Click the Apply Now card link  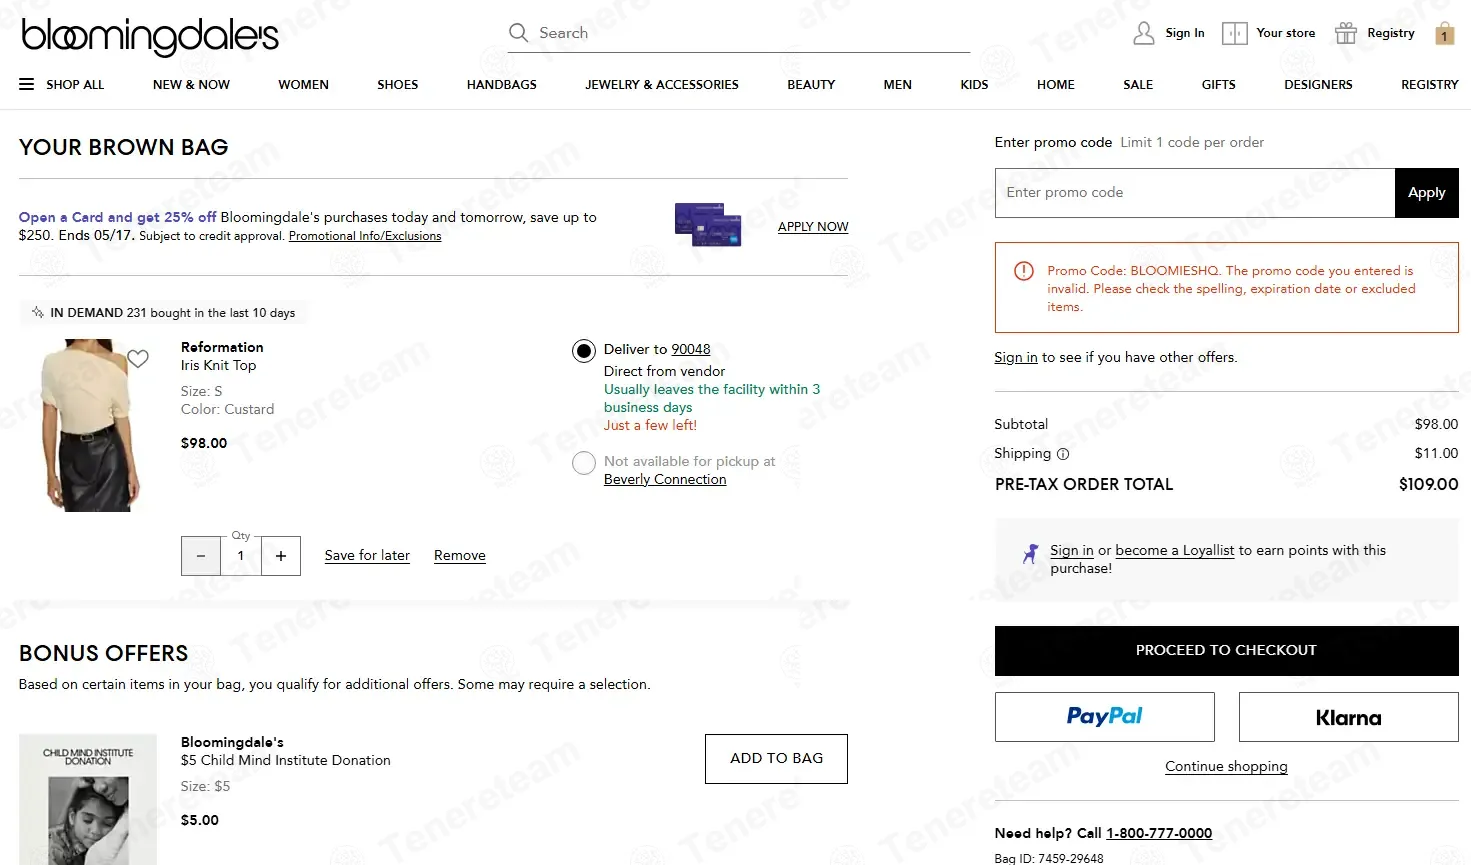(x=813, y=227)
